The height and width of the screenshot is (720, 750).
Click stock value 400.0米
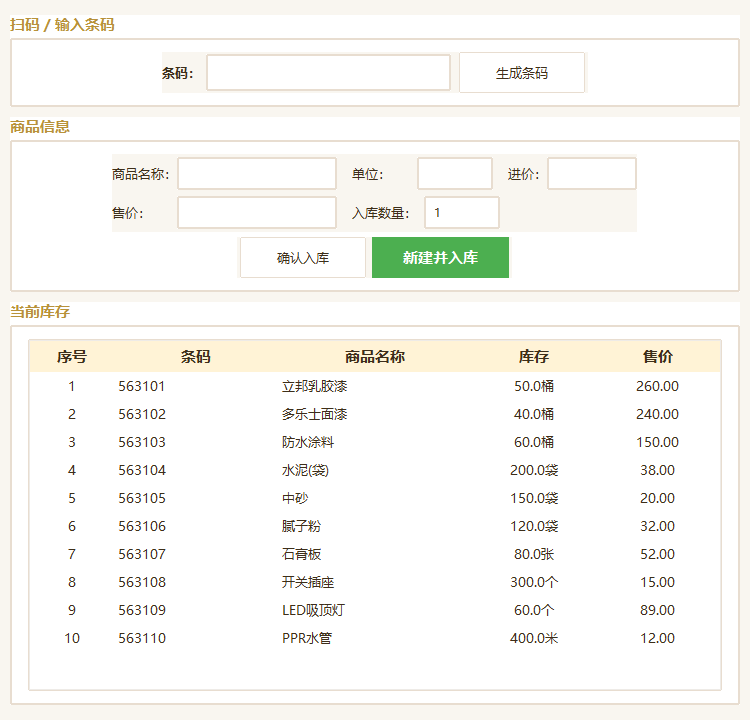(x=534, y=638)
